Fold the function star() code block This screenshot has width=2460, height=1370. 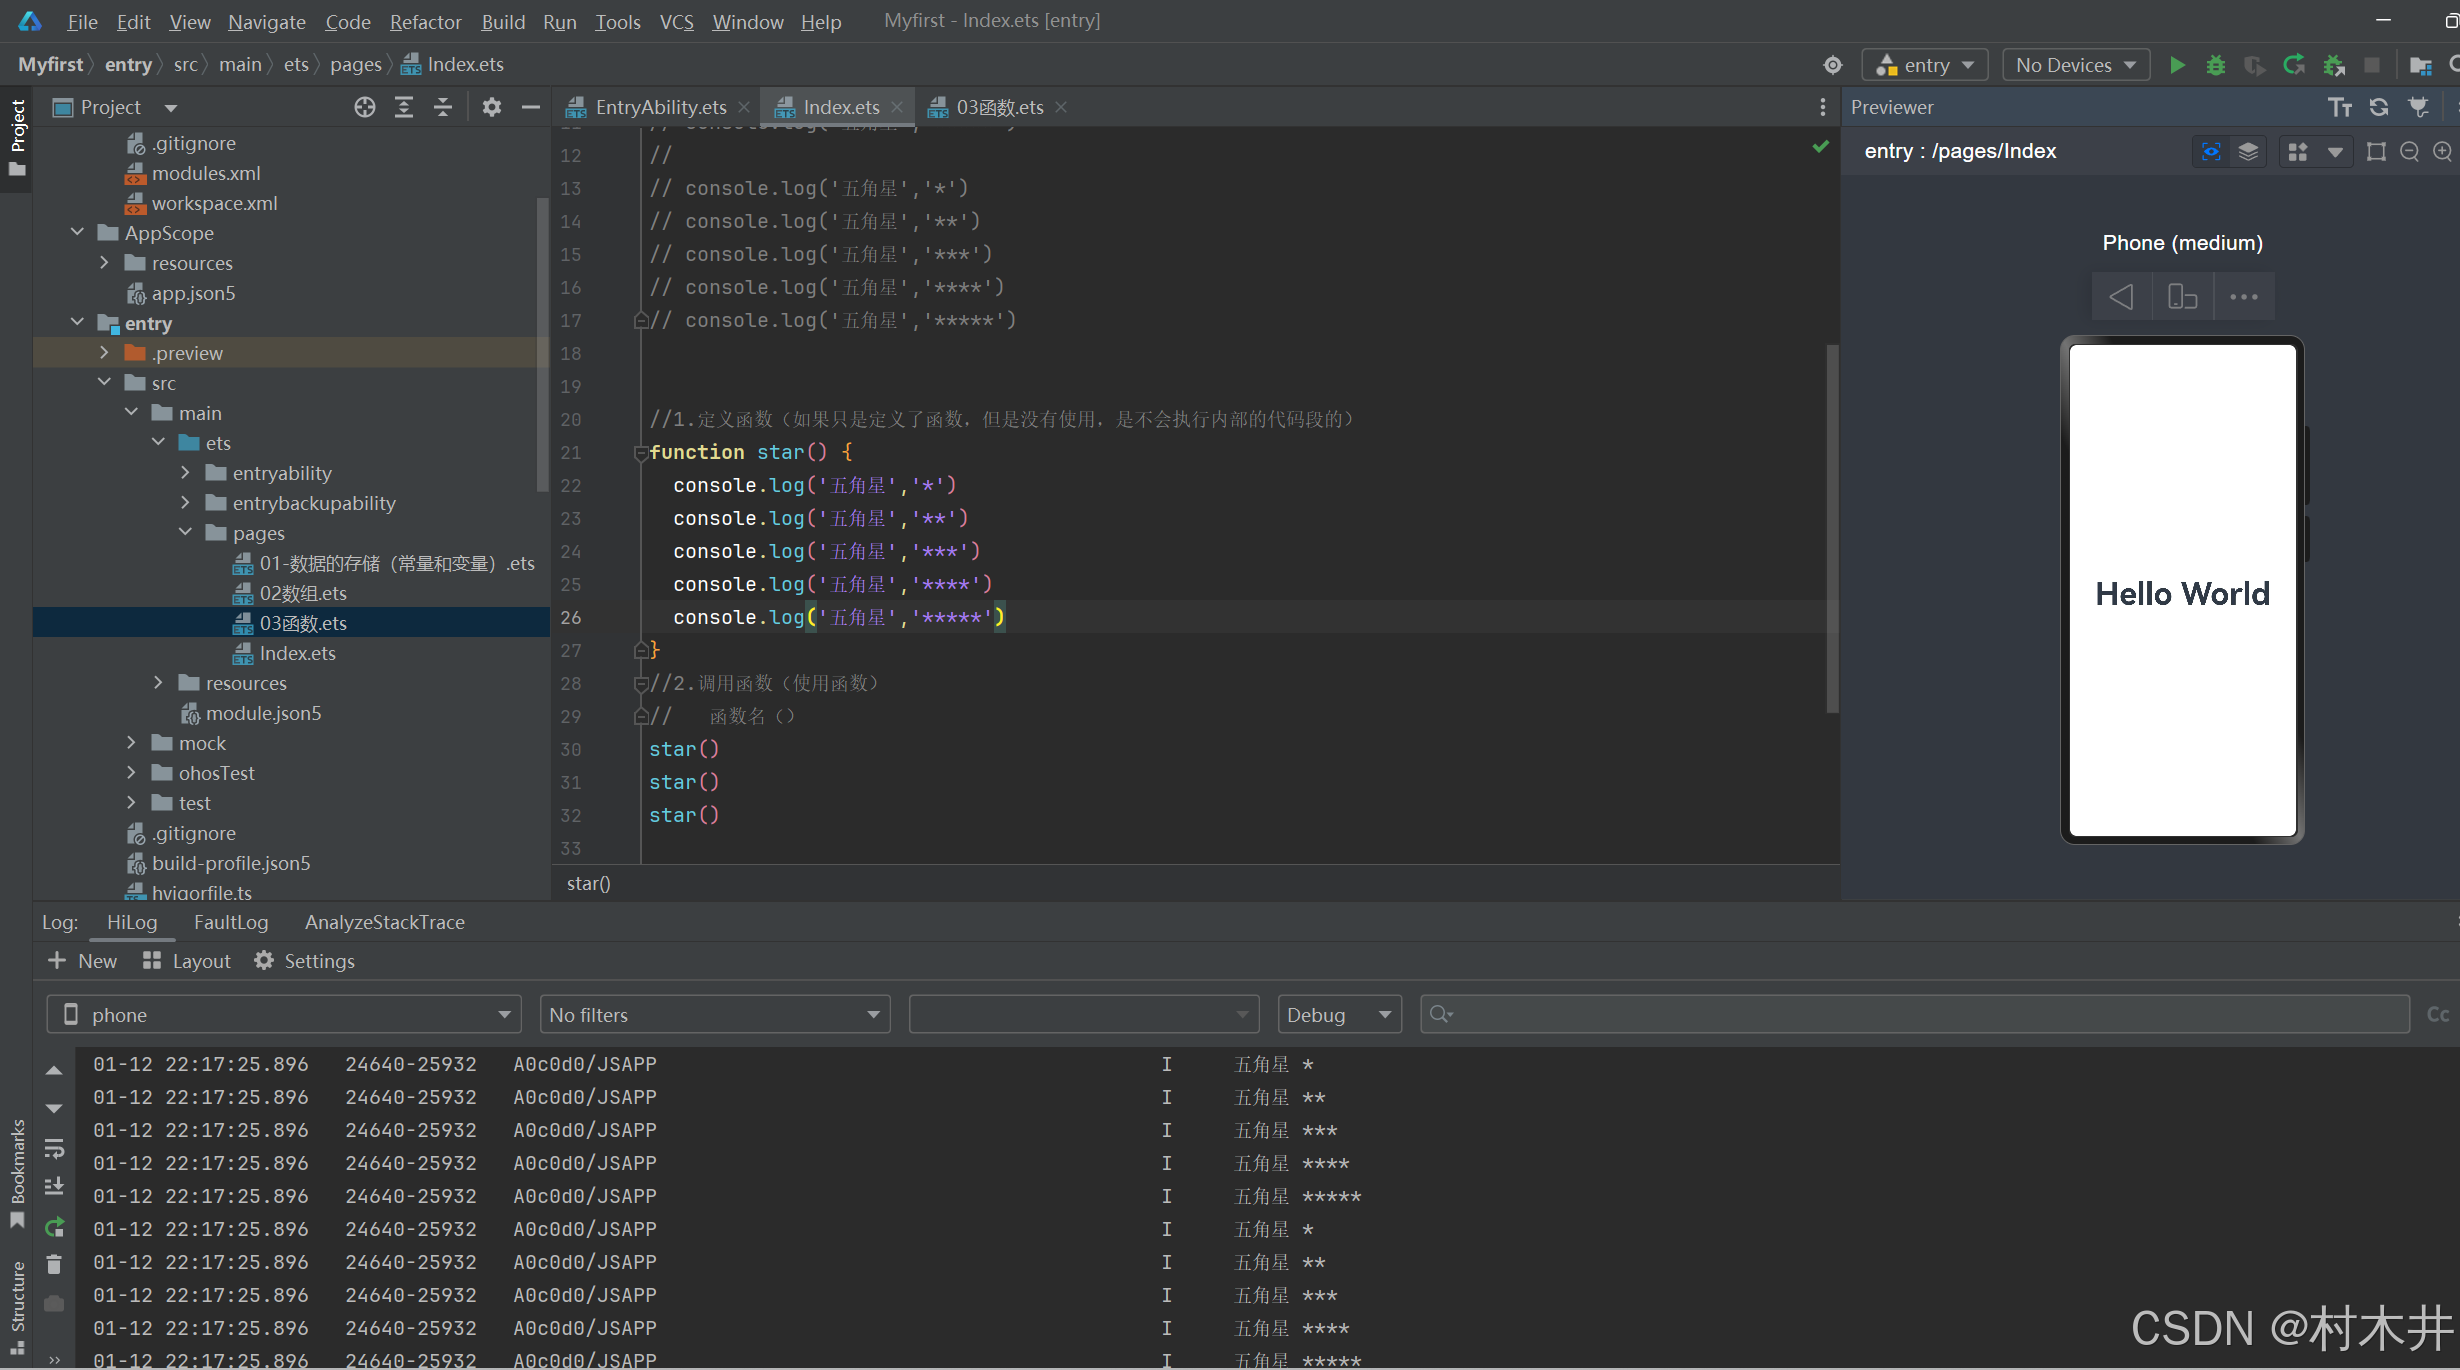[x=640, y=453]
